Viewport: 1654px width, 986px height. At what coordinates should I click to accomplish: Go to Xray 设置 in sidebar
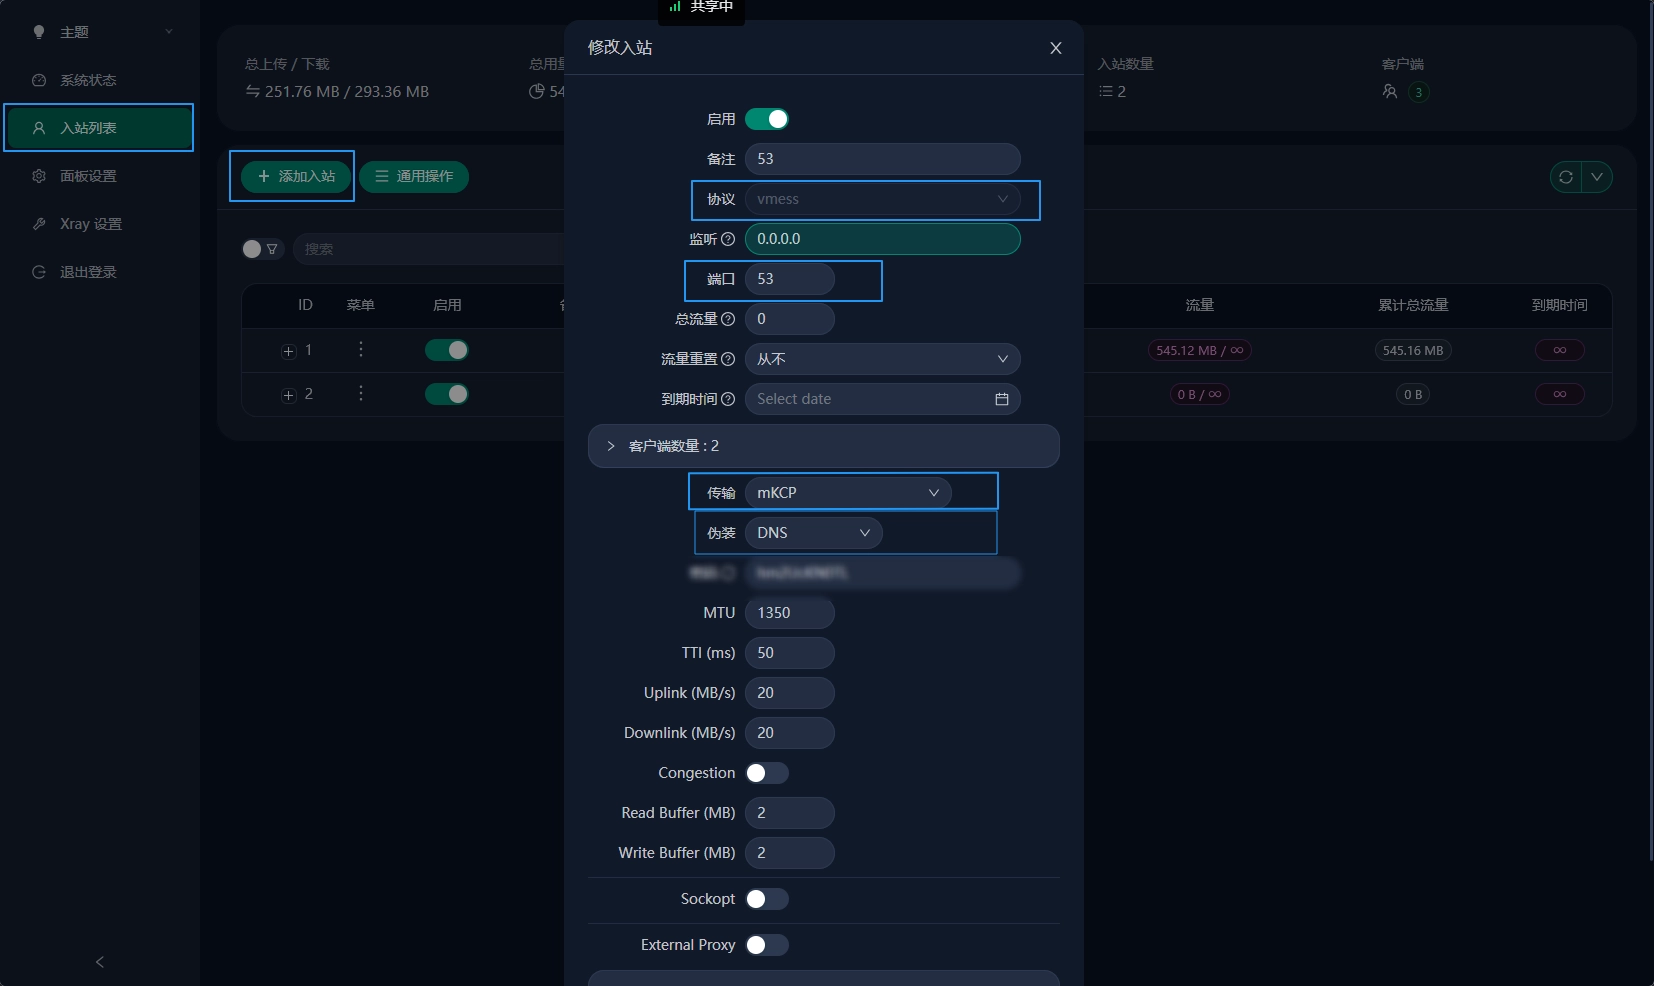tap(90, 224)
